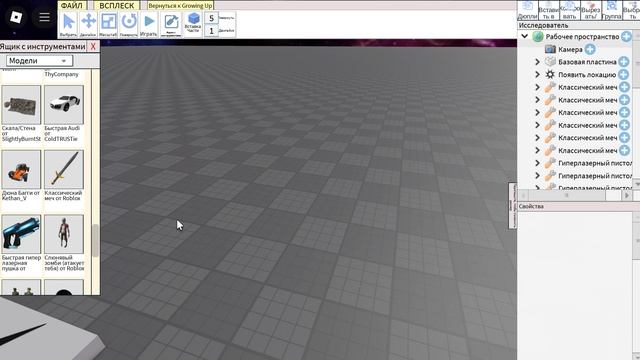Click the Группа toolbar button
This screenshot has width=640, height=360.
pyautogui.click(x=611, y=10)
